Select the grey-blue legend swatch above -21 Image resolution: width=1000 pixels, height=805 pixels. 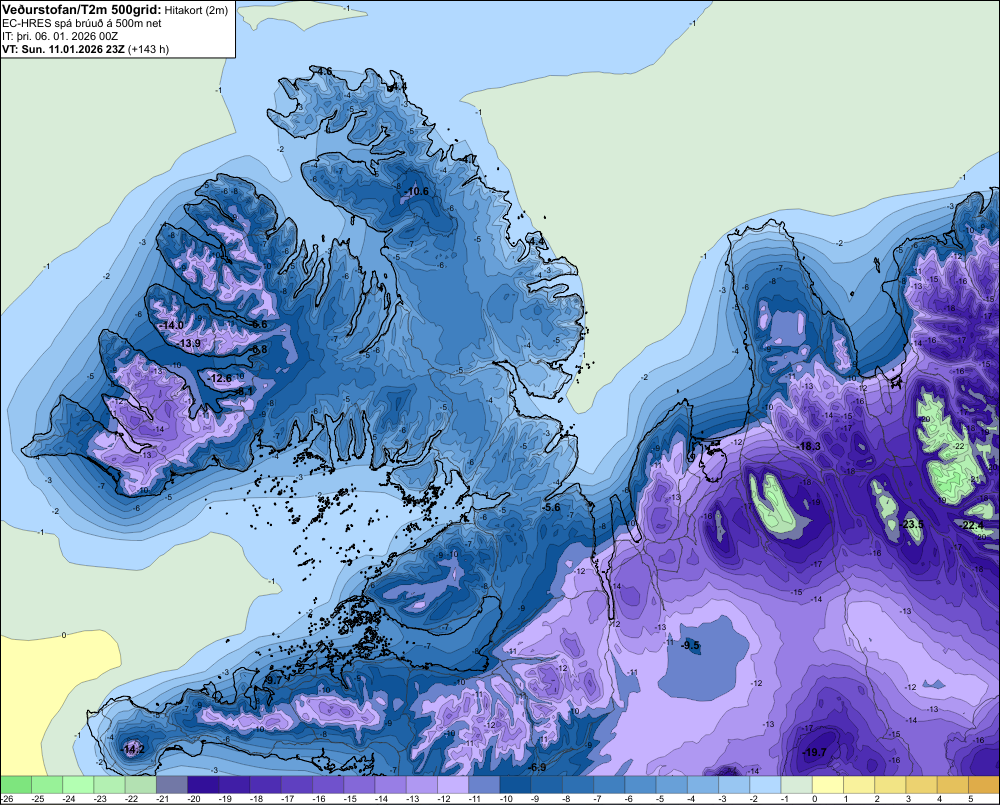172,784
